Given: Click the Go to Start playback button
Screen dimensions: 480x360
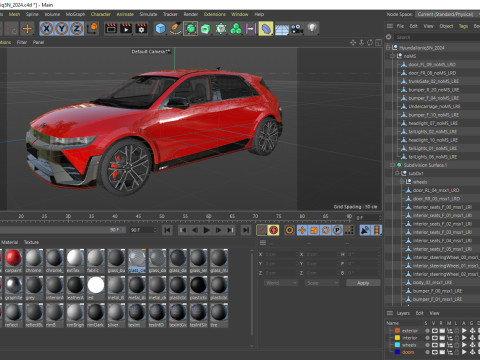Looking at the screenshot, I should click(167, 230).
